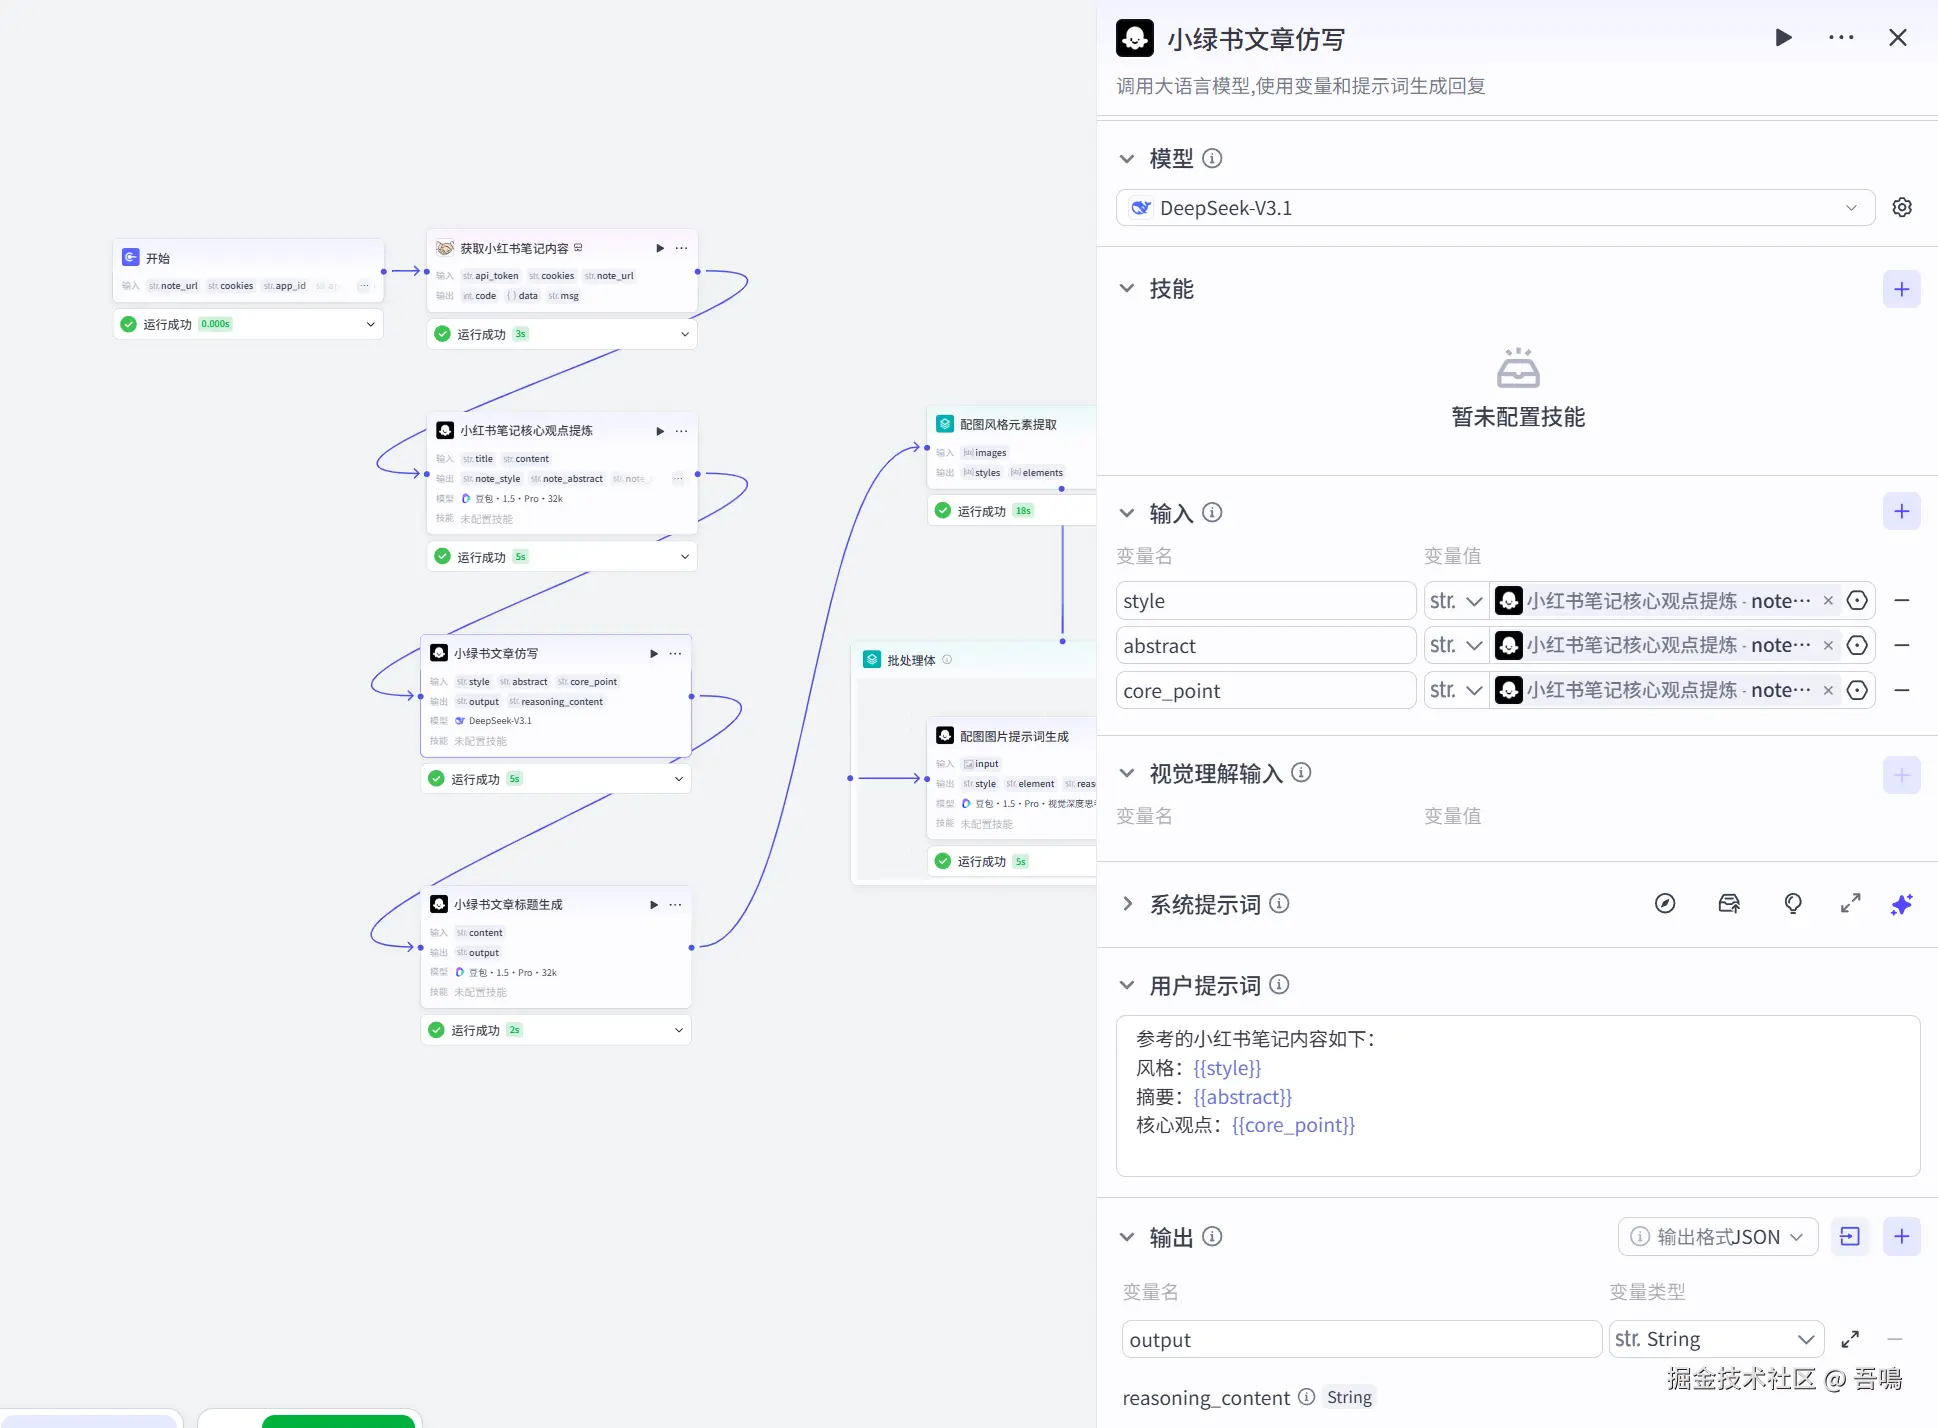Open model settings gear next to DeepSeek-V3.1

click(x=1902, y=207)
